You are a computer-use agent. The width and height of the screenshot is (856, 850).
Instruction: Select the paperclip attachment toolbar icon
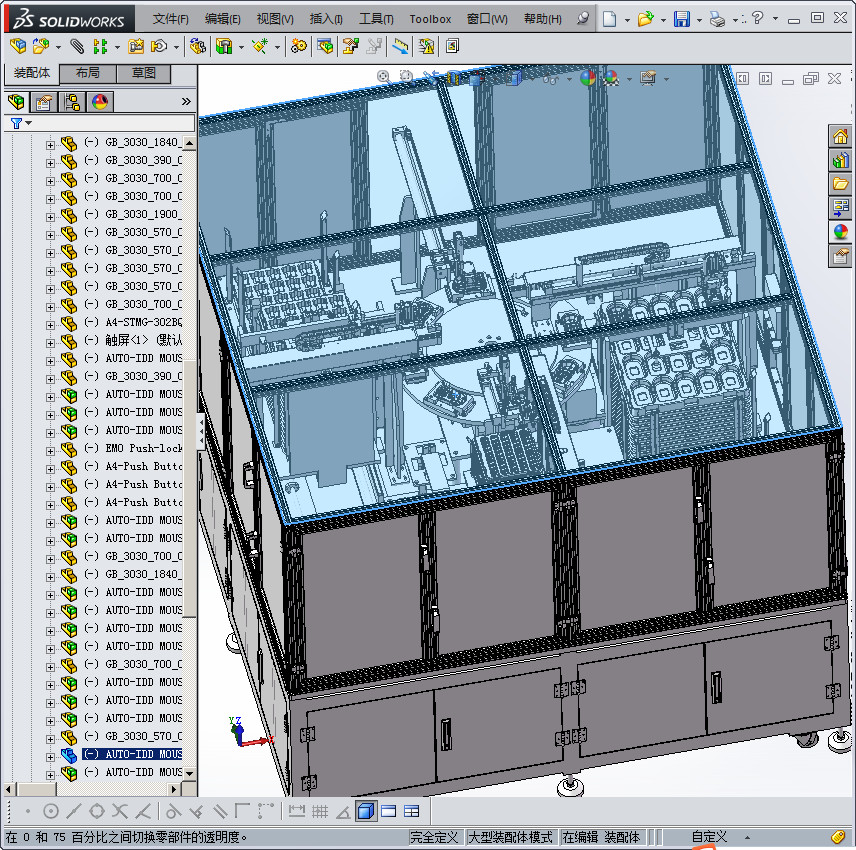click(77, 46)
